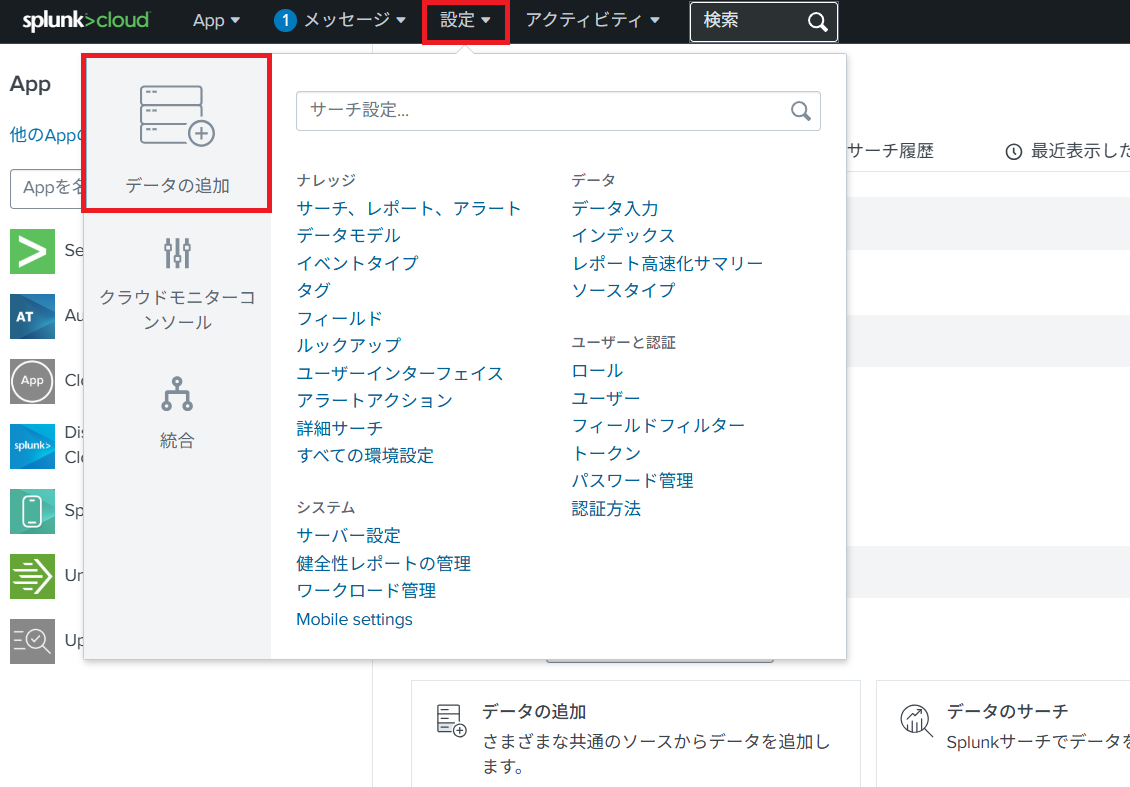Select ユーザー under ユーザーと認証
The image size is (1130, 787).
point(606,398)
